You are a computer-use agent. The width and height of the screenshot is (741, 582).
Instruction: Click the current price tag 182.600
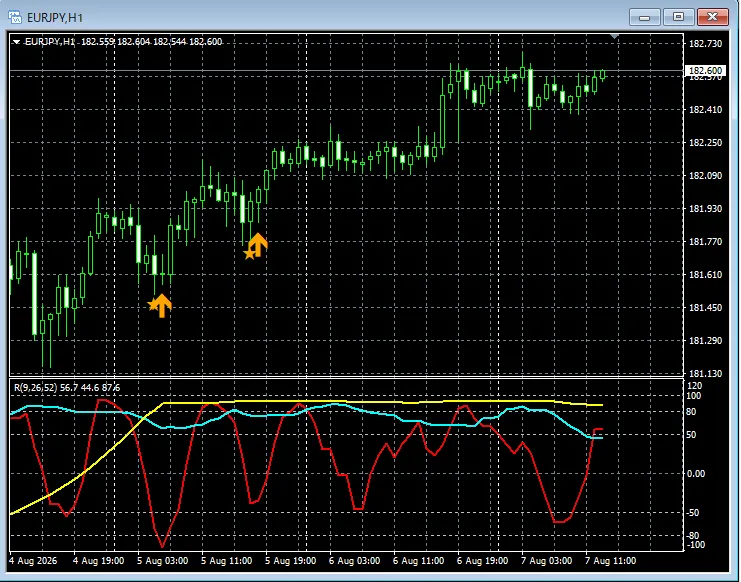coord(705,71)
